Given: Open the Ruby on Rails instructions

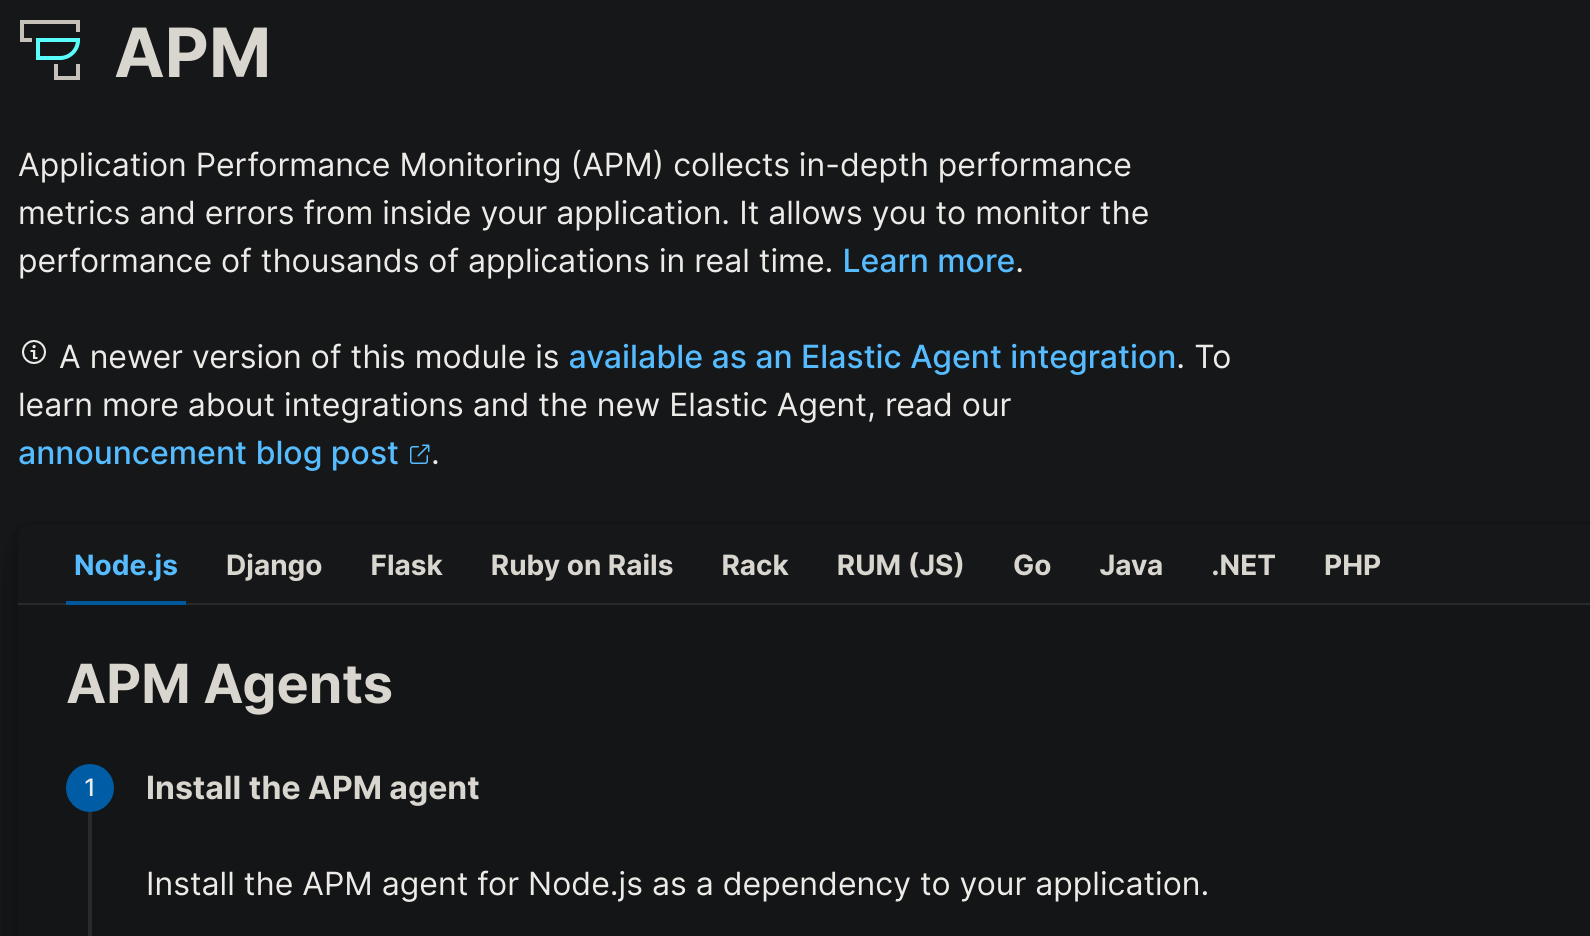Looking at the screenshot, I should [581, 565].
